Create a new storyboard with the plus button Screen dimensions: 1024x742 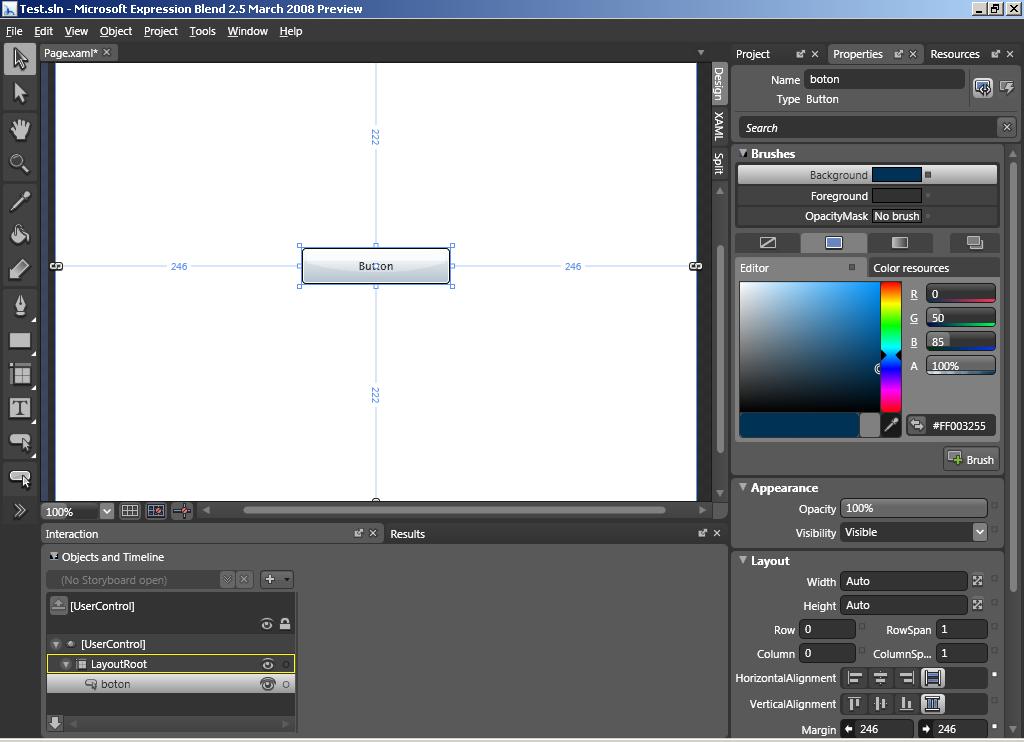pyautogui.click(x=270, y=579)
